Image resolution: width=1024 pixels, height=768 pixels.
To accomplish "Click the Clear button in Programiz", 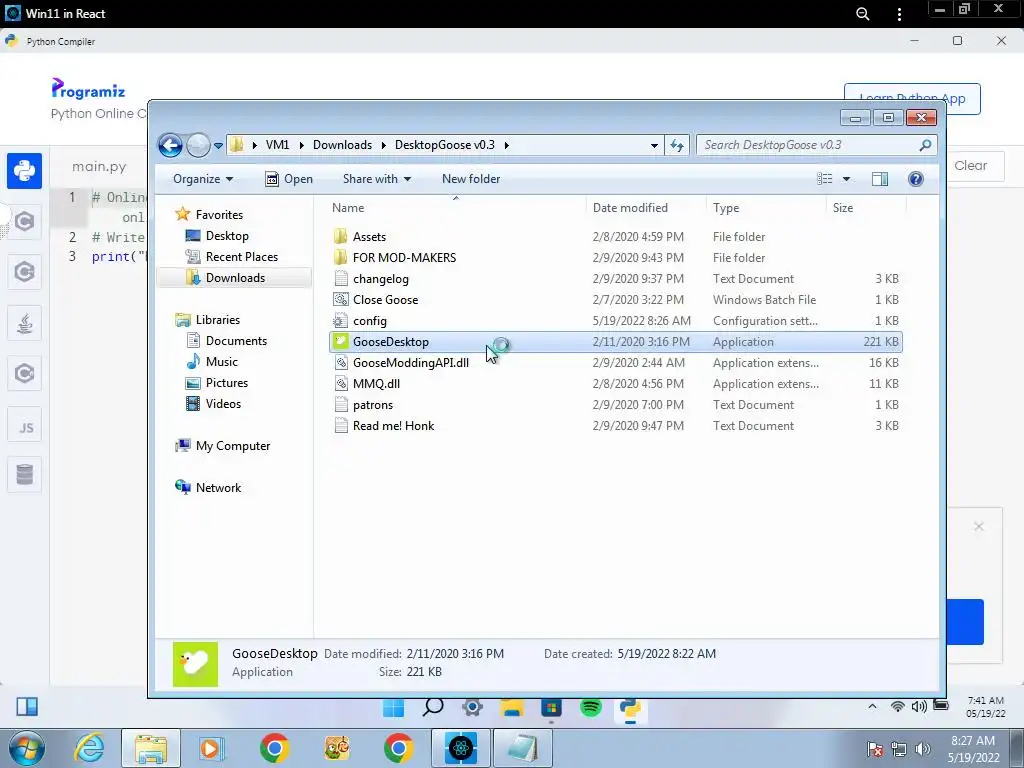I will pyautogui.click(x=970, y=166).
